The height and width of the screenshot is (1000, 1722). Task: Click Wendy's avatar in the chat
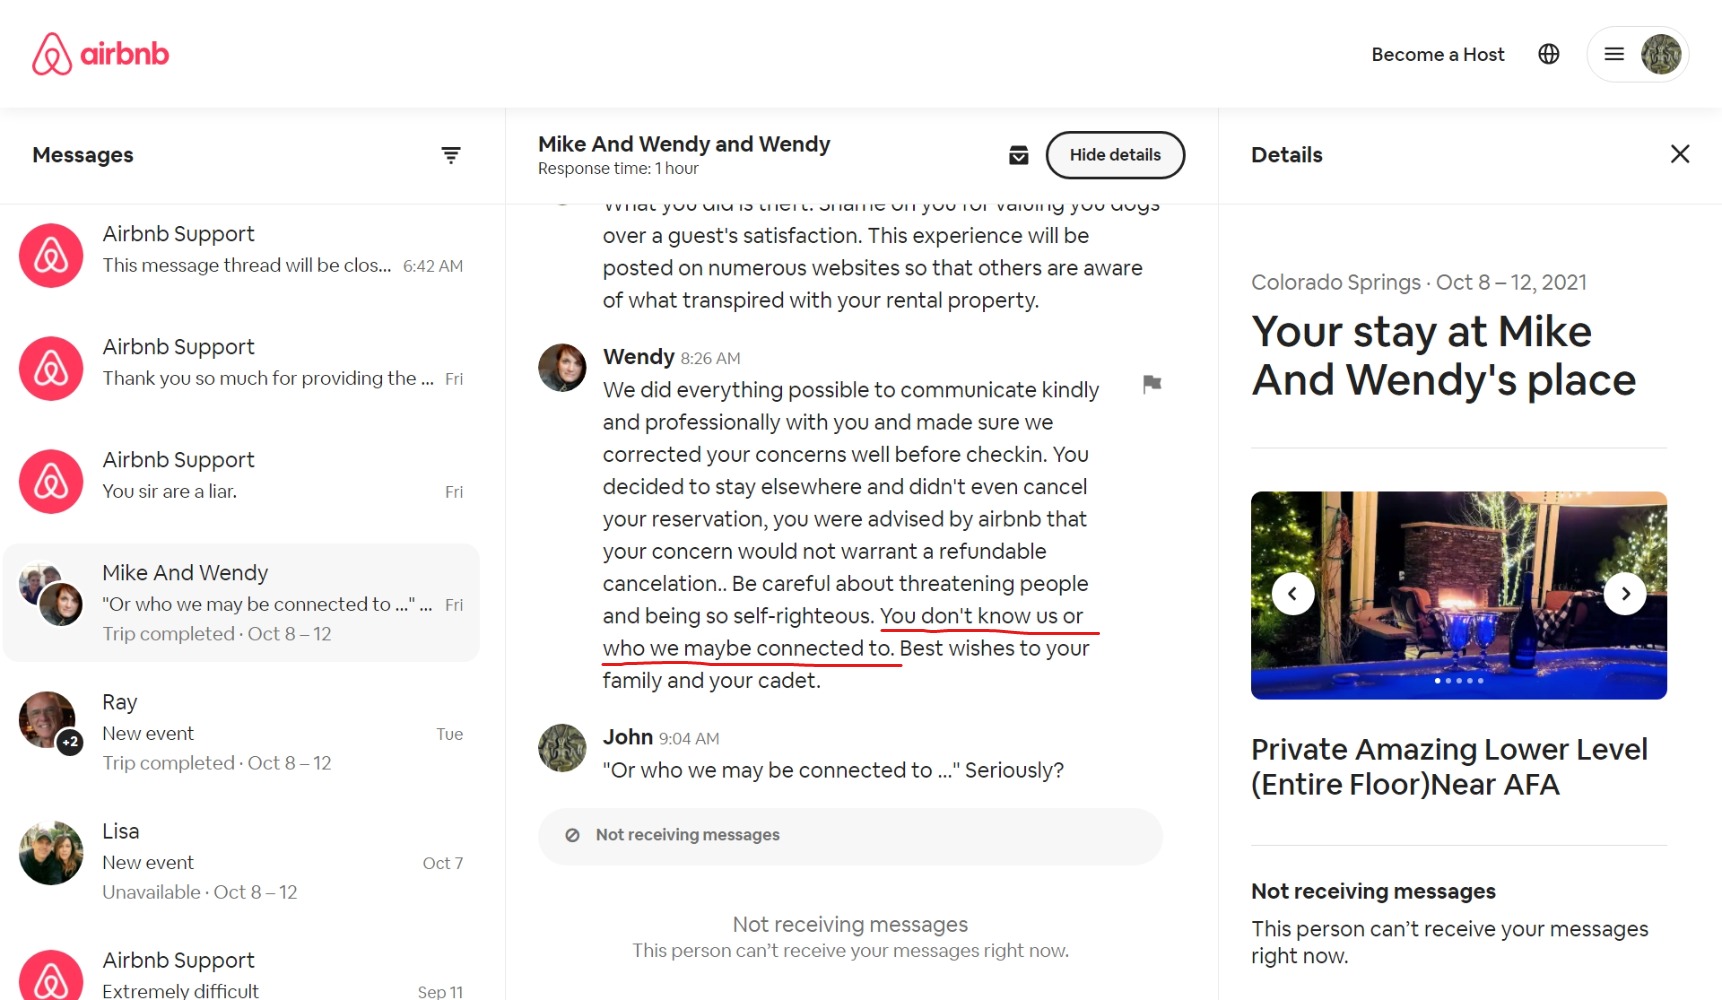562,367
